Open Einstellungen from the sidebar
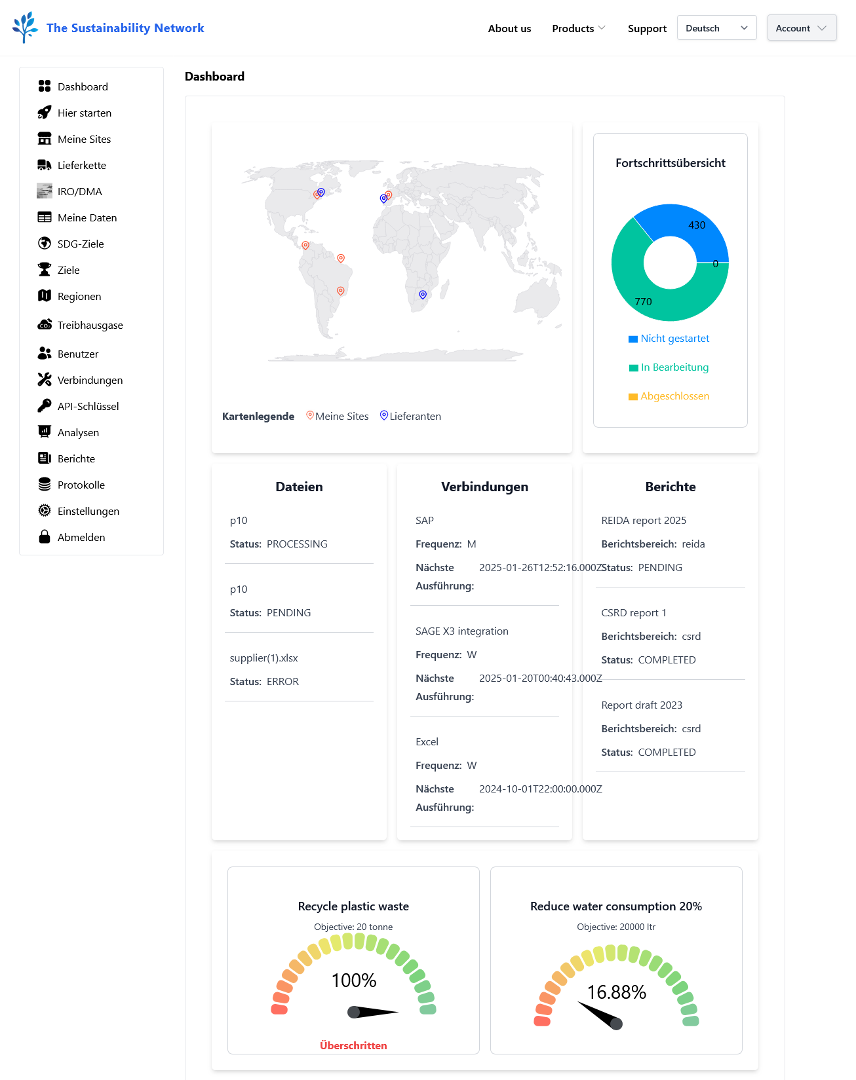 point(88,511)
